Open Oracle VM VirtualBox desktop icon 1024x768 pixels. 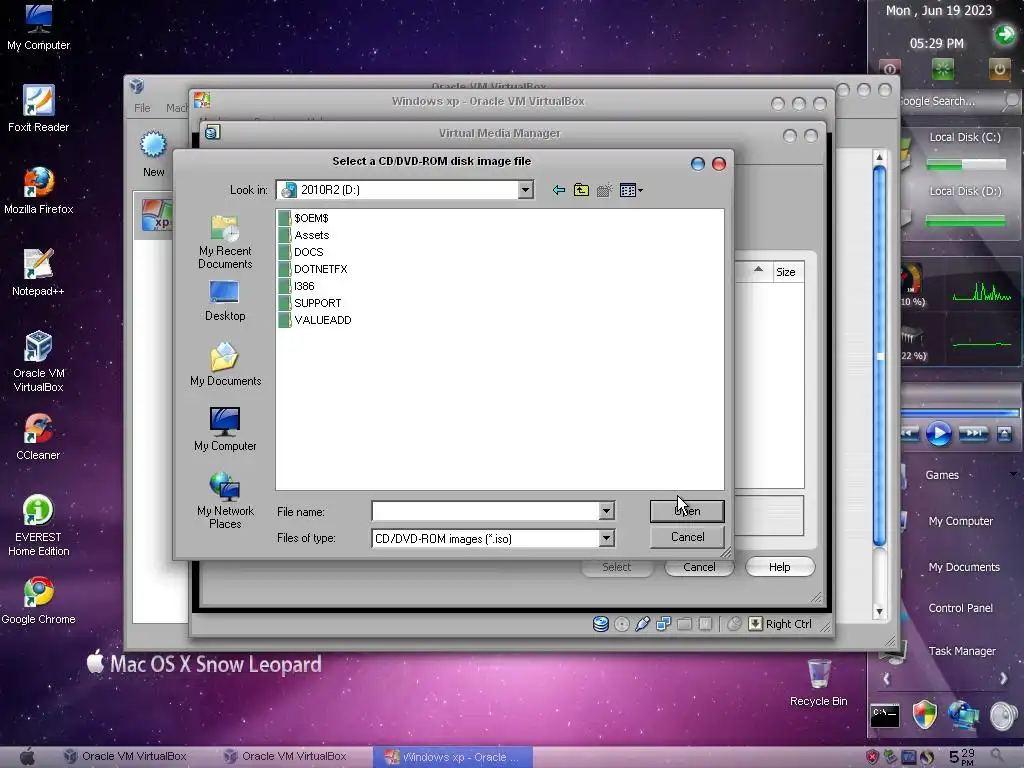point(39,361)
